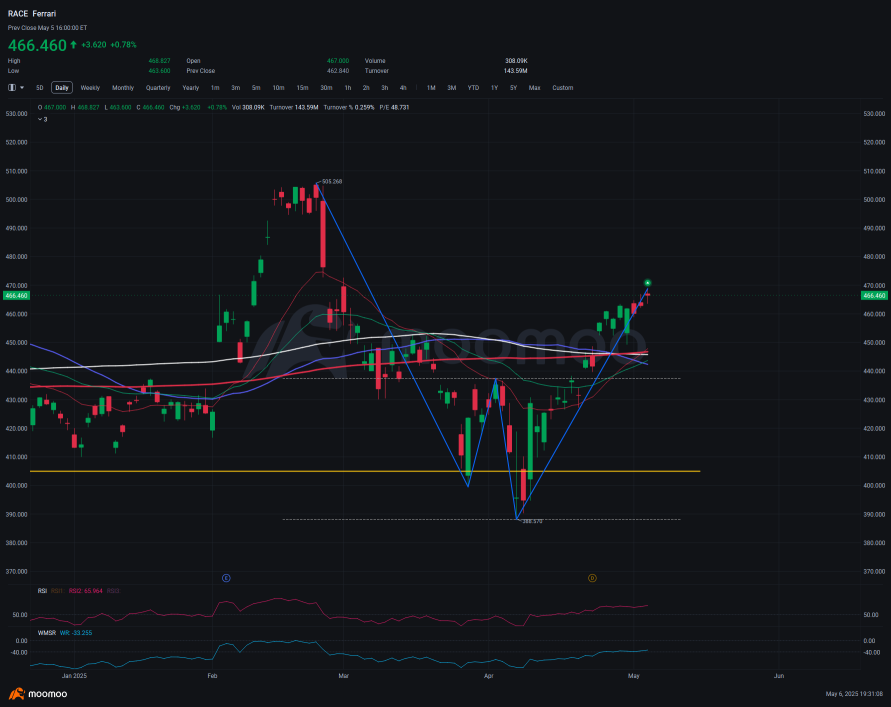
Task: Switch to the Monthly interval
Action: tap(123, 88)
